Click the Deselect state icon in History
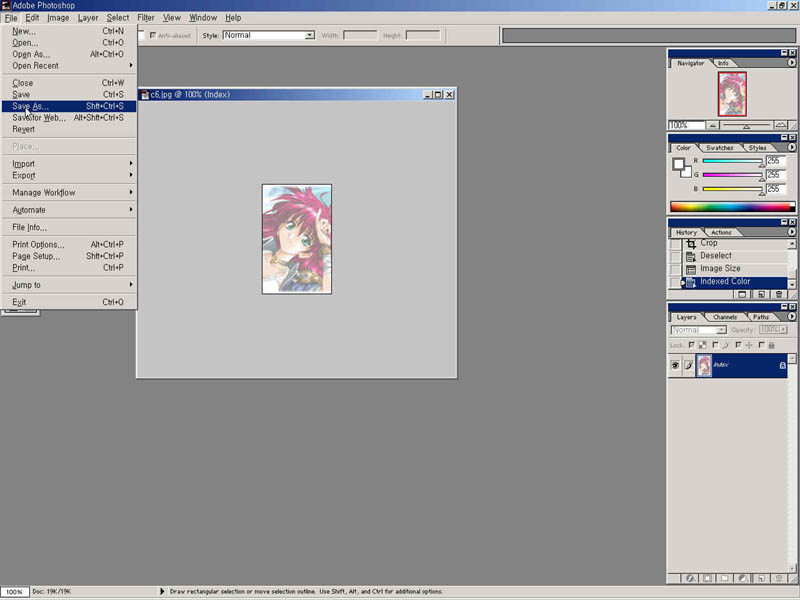 click(691, 256)
